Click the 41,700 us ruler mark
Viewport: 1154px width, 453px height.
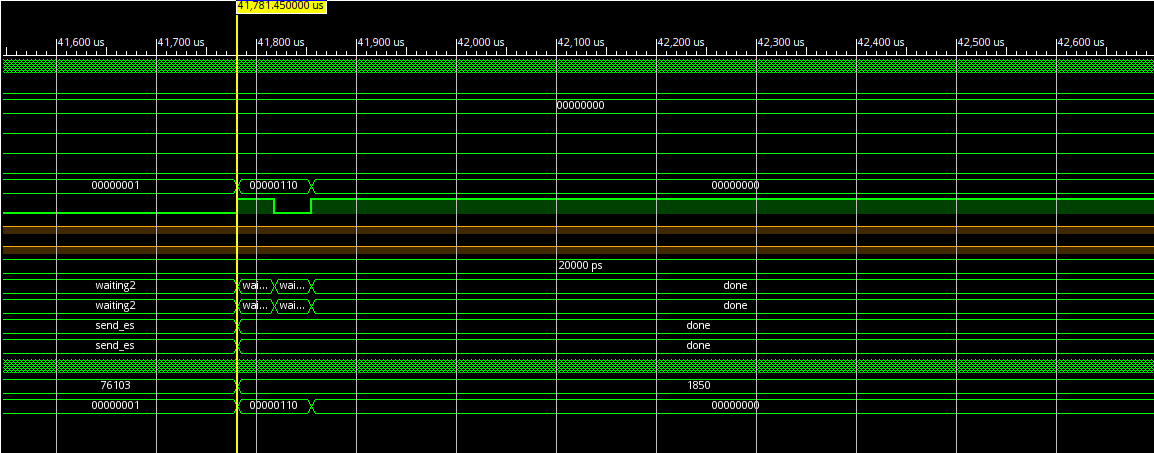[x=180, y=42]
